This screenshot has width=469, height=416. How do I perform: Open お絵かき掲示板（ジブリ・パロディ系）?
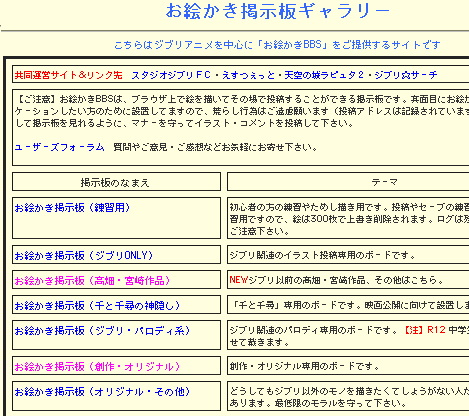click(x=102, y=330)
